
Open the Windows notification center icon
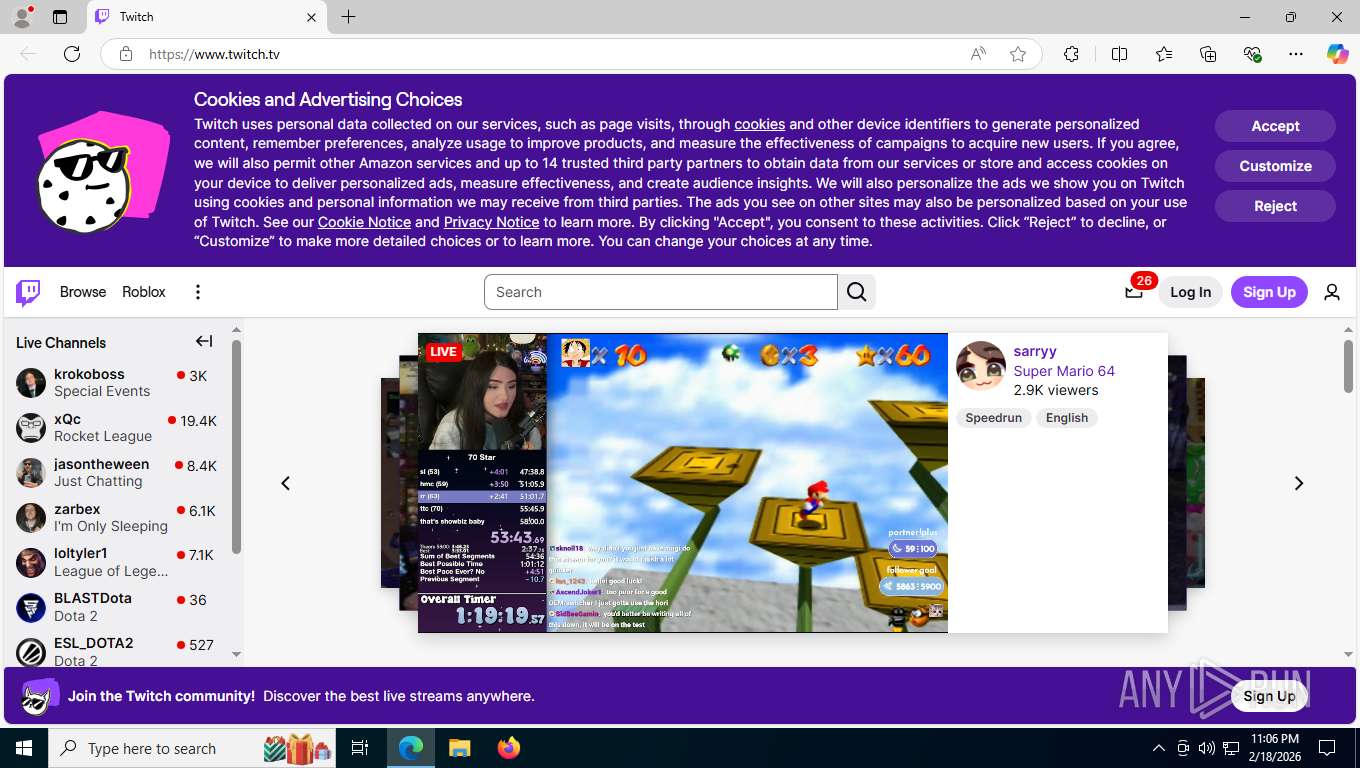coord(1327,748)
